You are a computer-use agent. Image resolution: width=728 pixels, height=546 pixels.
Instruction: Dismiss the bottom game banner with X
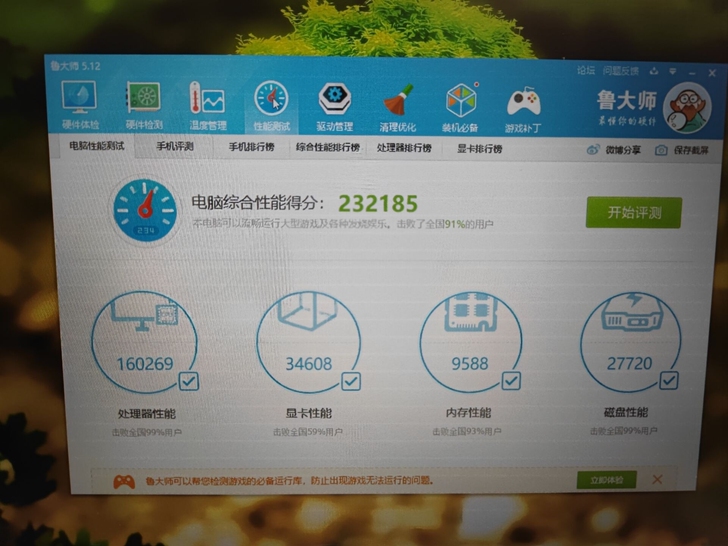pos(657,479)
